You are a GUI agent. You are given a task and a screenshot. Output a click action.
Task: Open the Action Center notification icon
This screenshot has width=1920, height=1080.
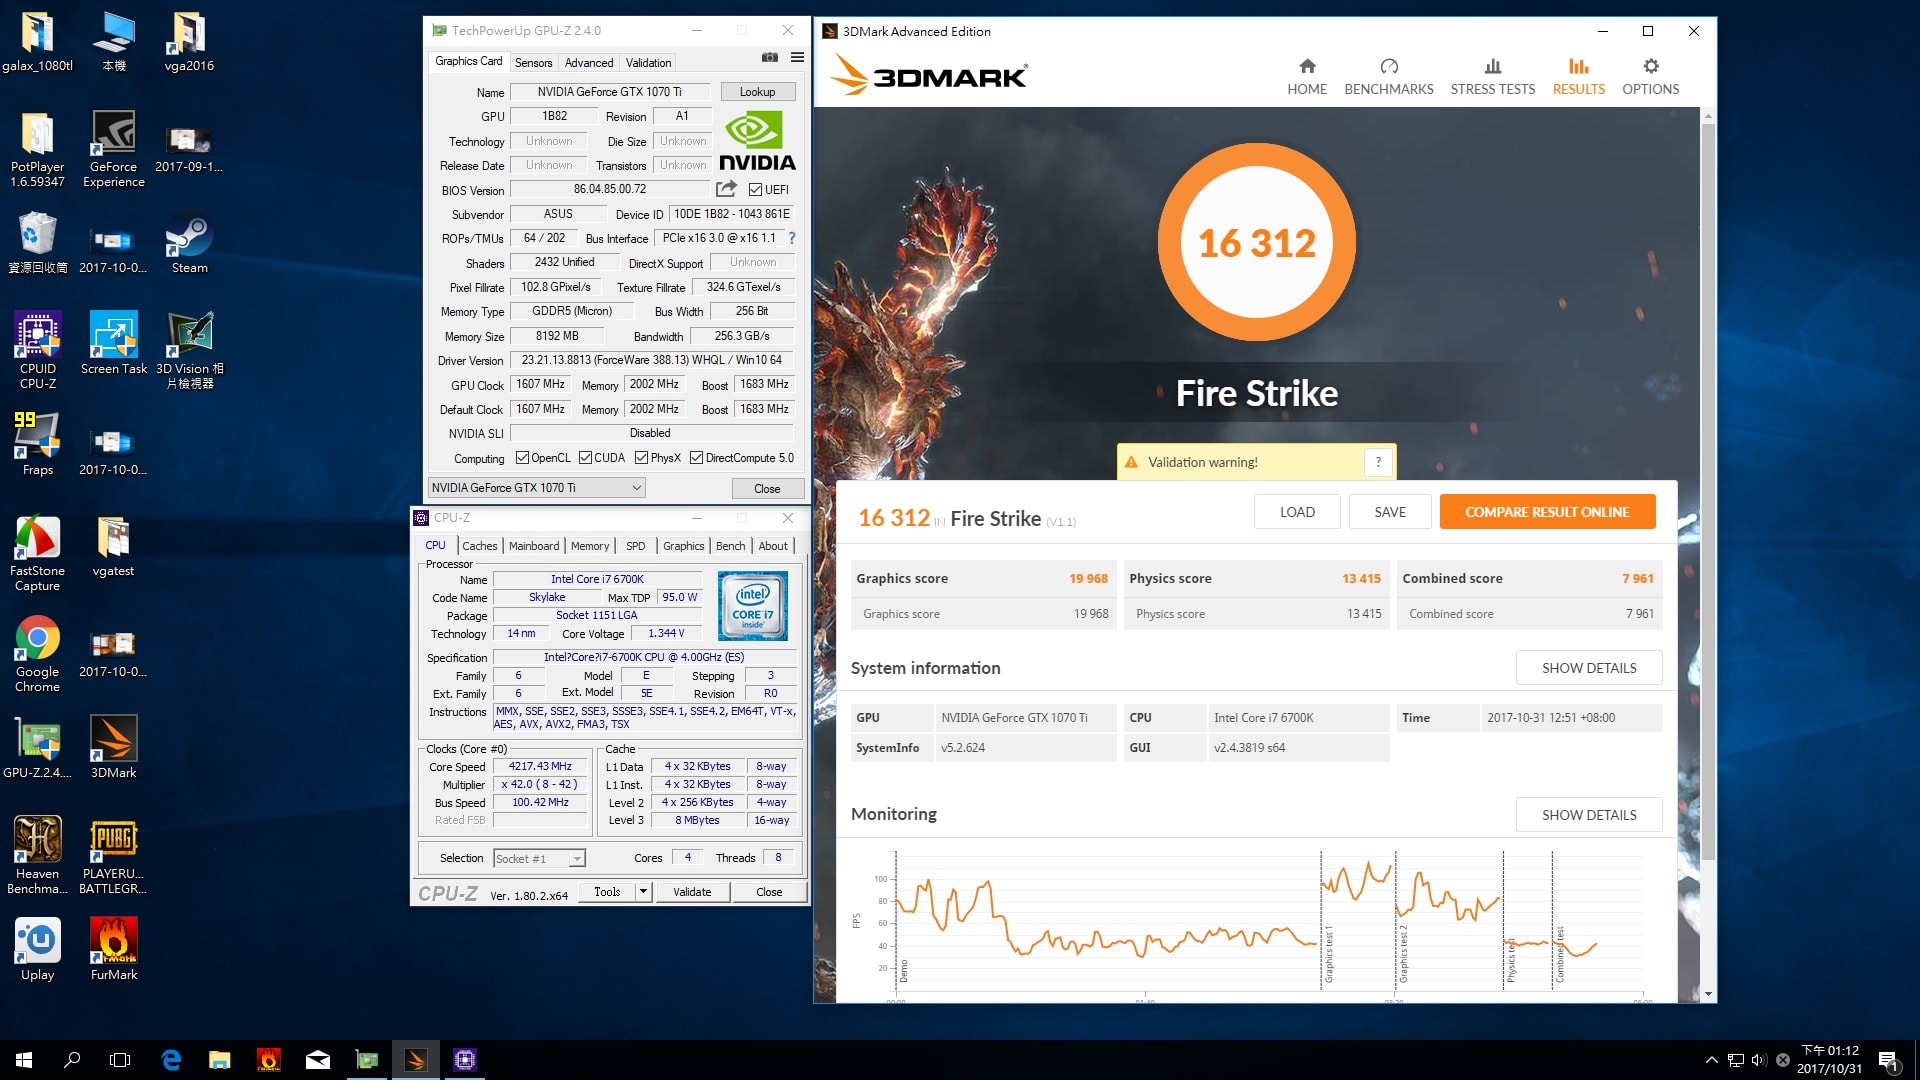click(1888, 1060)
